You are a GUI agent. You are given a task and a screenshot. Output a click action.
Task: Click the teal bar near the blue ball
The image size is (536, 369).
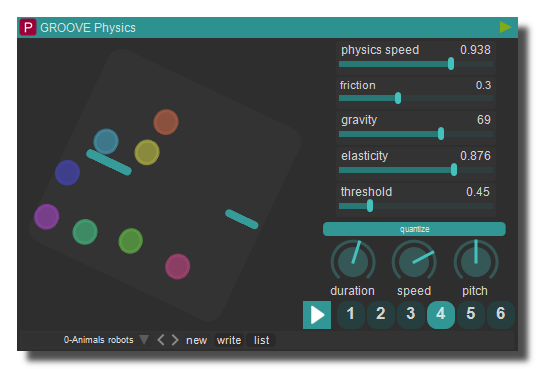pos(109,162)
